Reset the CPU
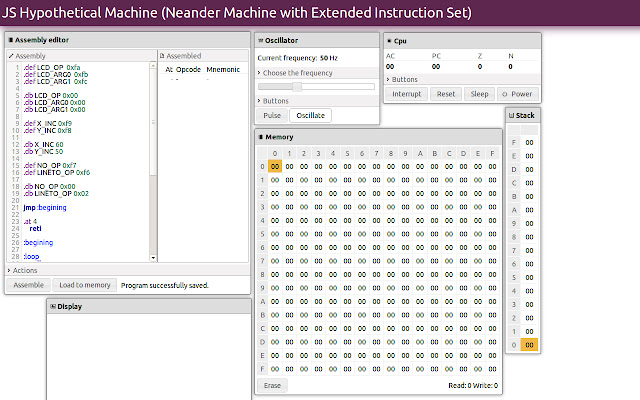Image resolution: width=640 pixels, height=400 pixels. pyautogui.click(x=446, y=94)
